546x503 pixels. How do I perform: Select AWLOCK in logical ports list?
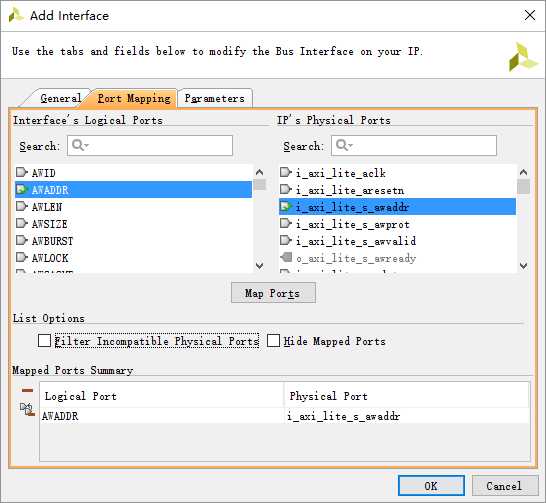pyautogui.click(x=133, y=258)
